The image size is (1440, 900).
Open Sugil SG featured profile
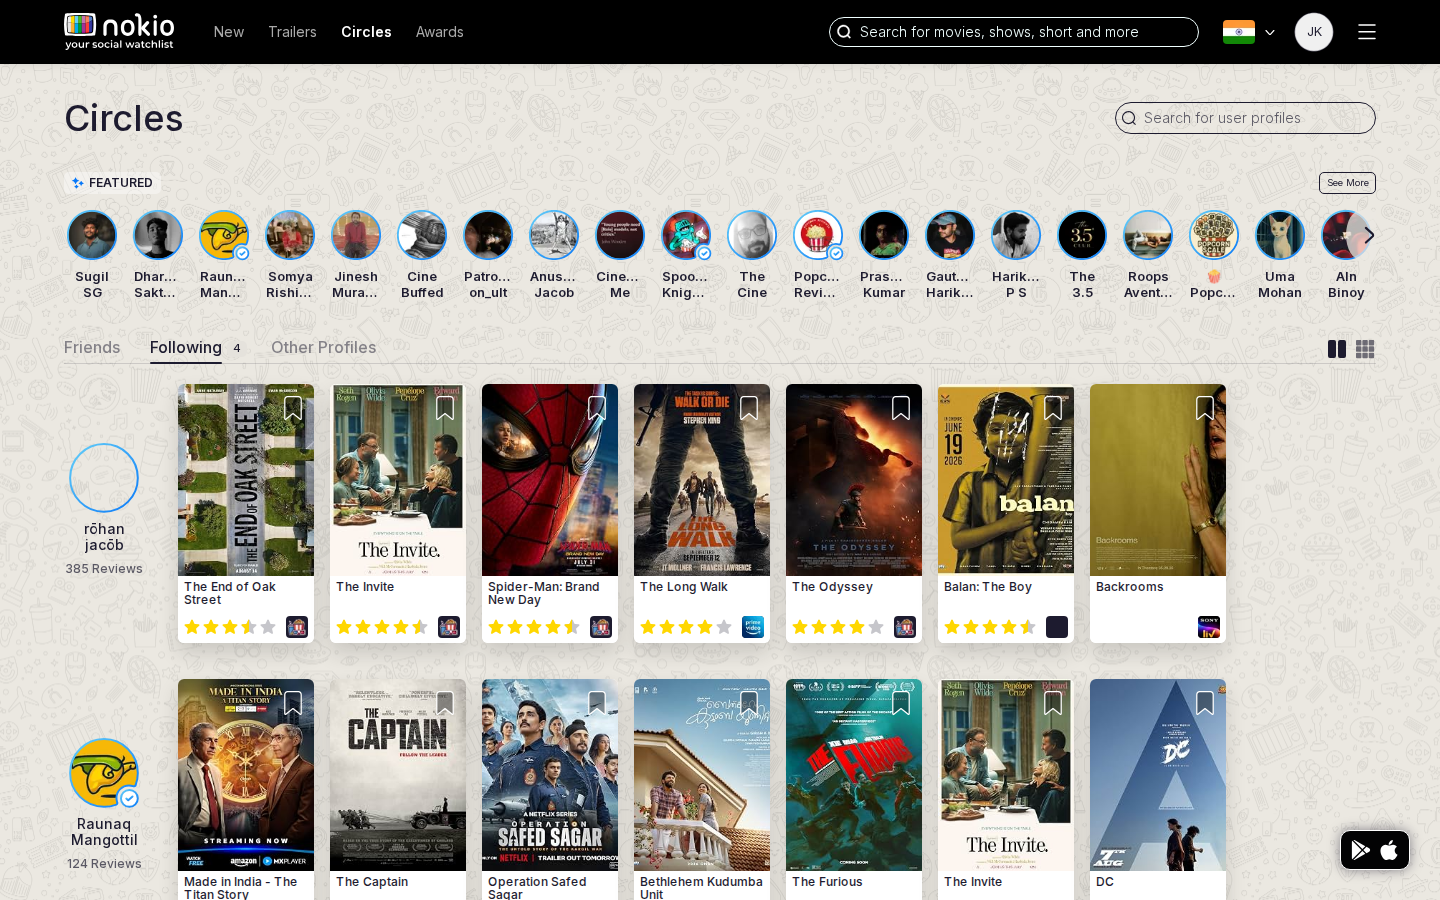pos(92,235)
